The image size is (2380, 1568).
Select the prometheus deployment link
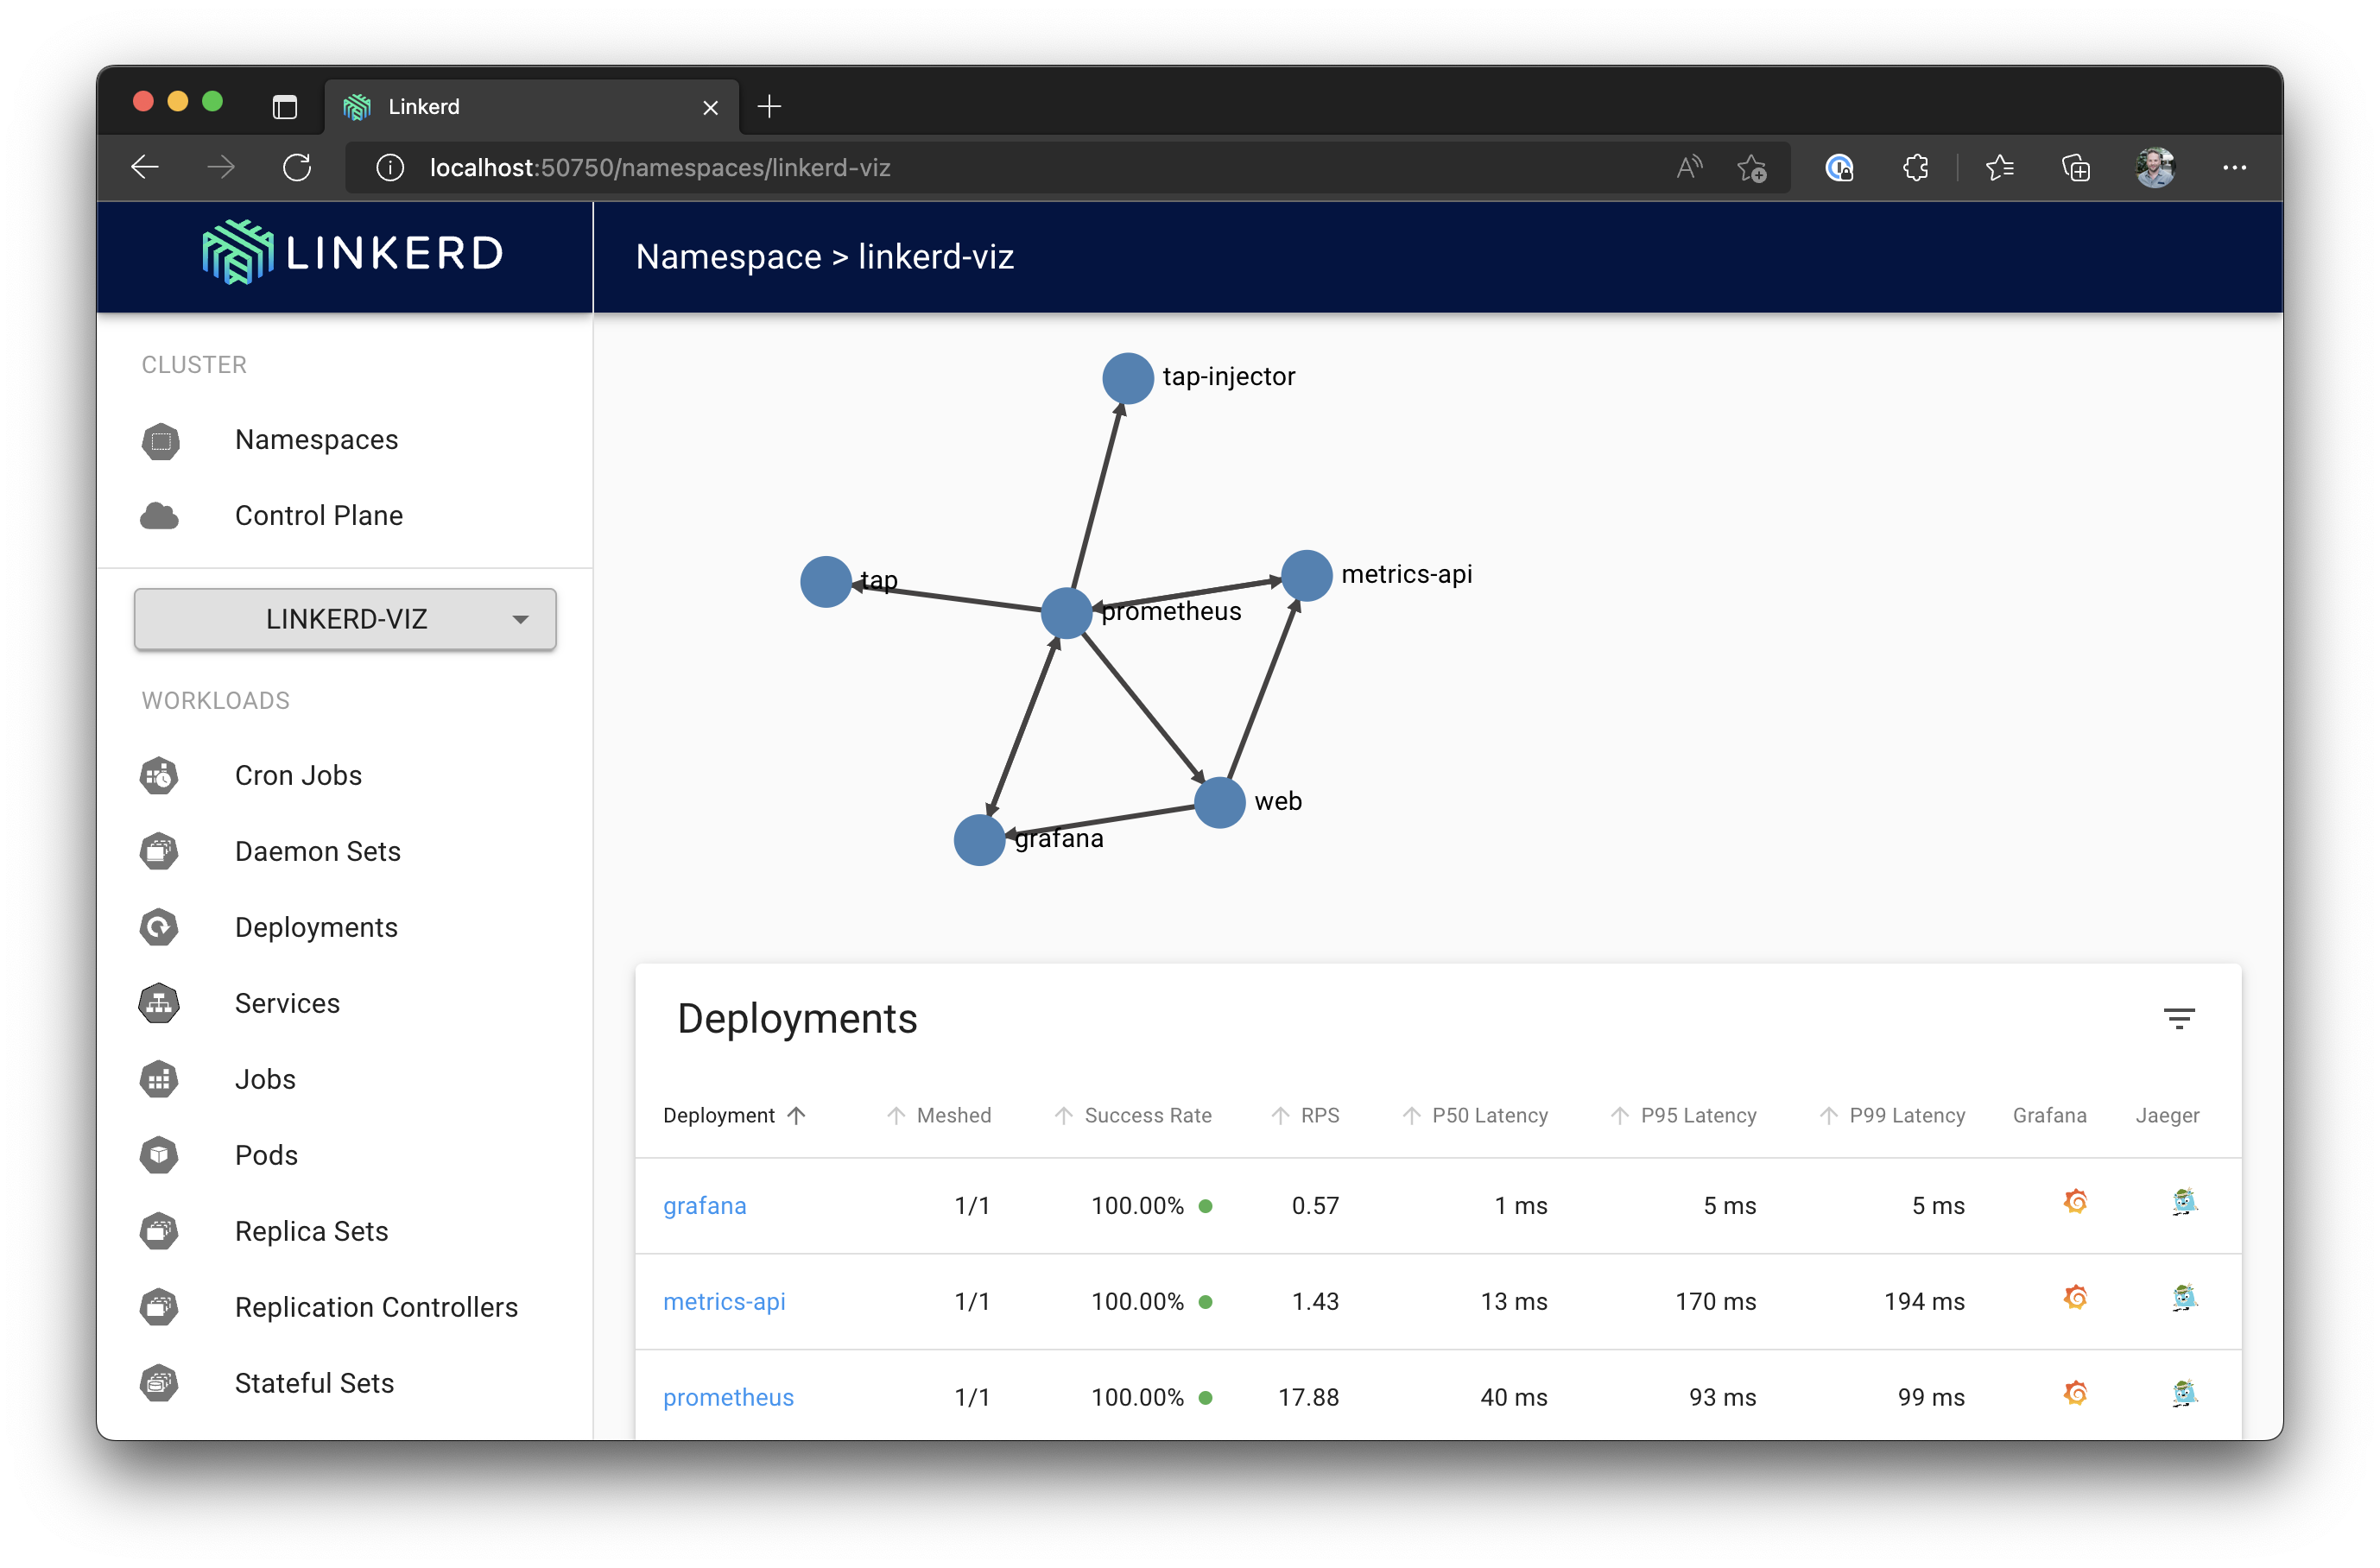pyautogui.click(x=730, y=1396)
